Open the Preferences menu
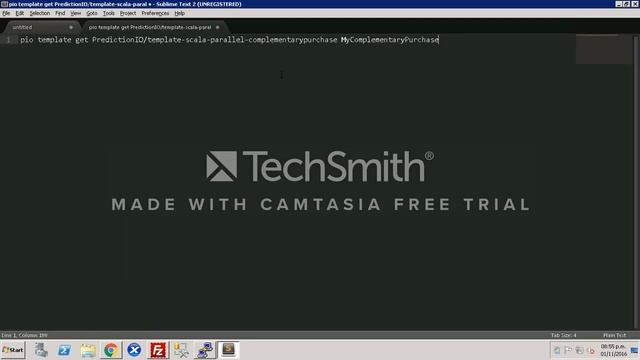Viewport: 640px width, 360px height. click(x=155, y=13)
